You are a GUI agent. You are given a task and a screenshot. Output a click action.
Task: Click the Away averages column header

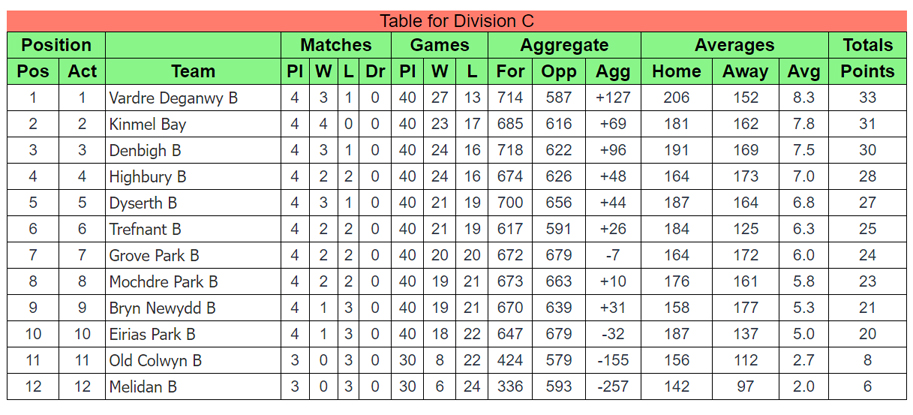(x=745, y=71)
